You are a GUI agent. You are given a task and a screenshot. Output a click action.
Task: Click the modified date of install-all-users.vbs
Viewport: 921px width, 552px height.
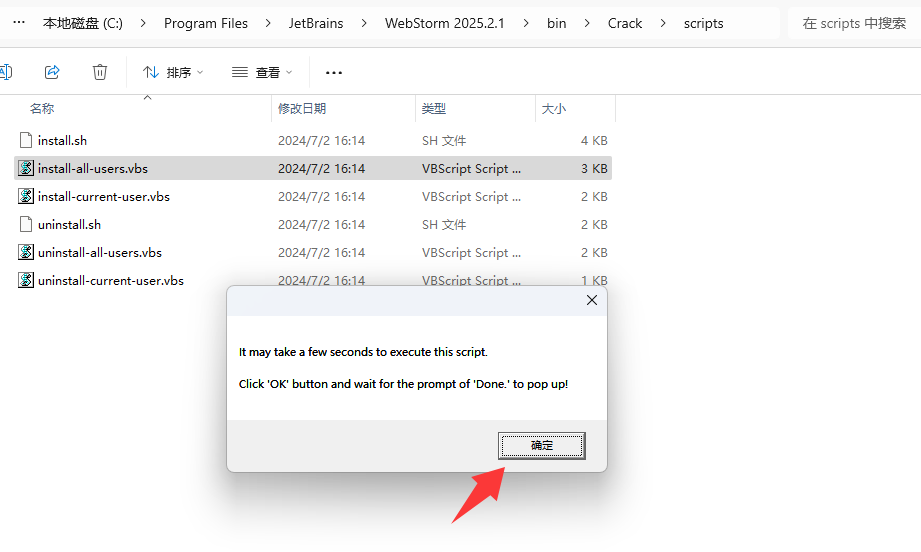(321, 169)
